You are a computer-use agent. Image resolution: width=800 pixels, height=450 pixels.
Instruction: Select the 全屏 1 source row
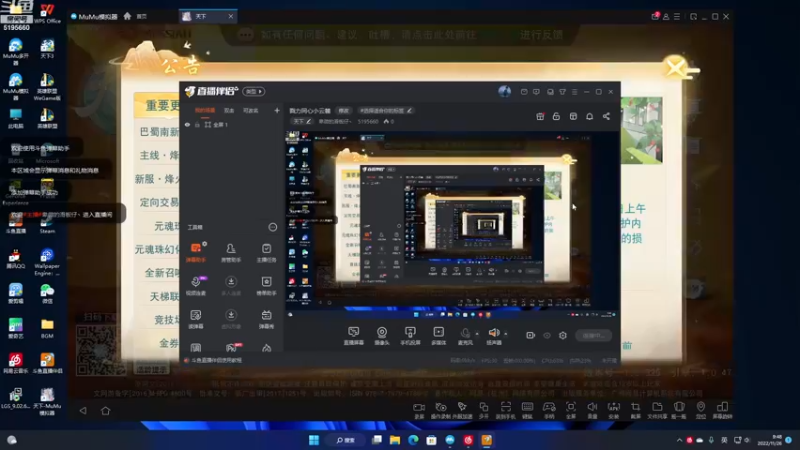click(230, 124)
